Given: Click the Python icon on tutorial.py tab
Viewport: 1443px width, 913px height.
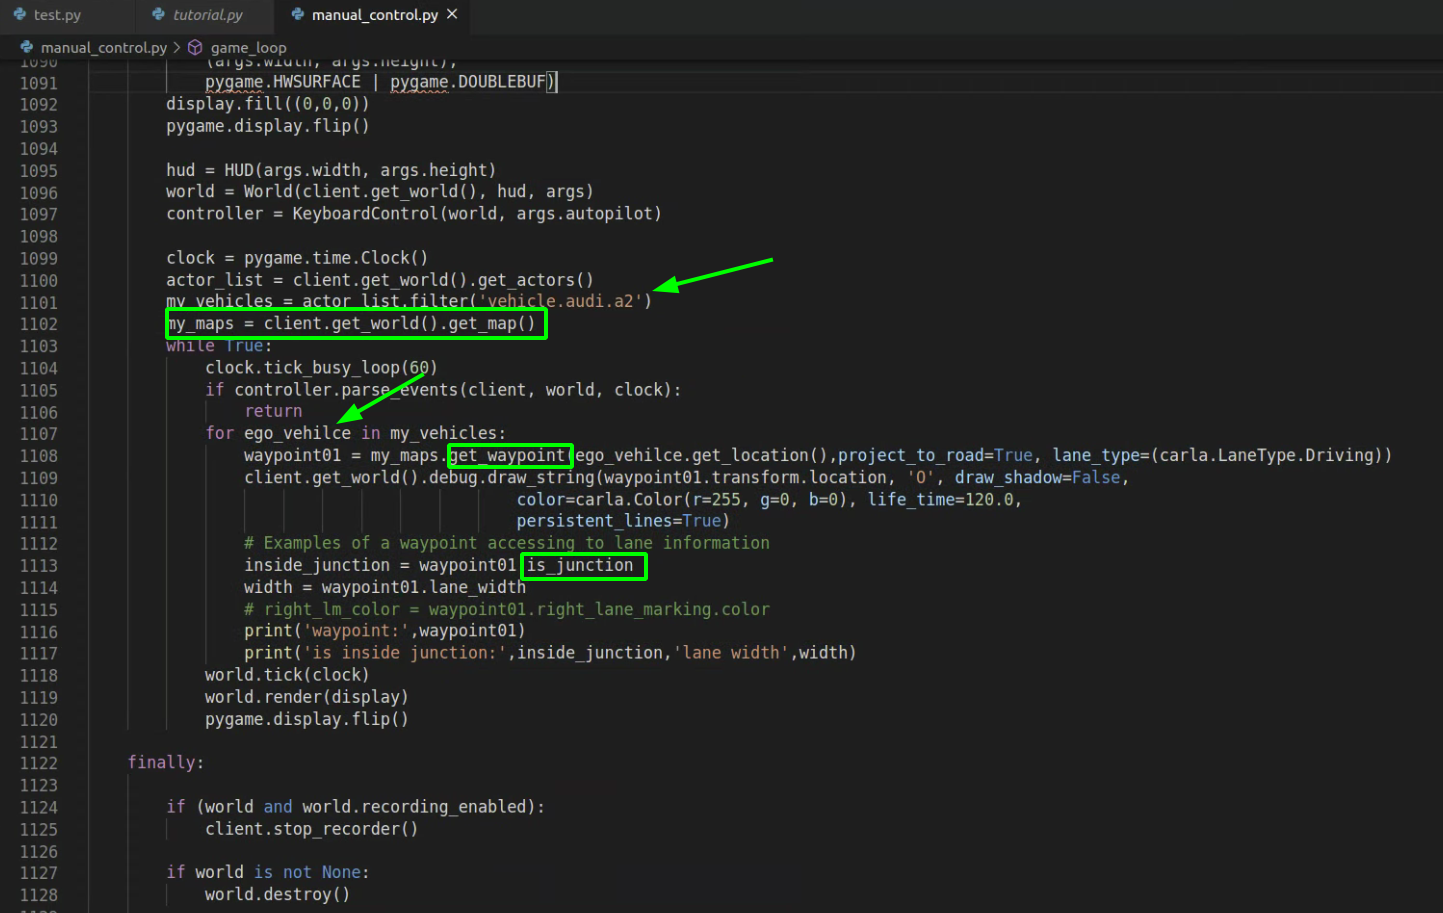Looking at the screenshot, I should tap(158, 15).
